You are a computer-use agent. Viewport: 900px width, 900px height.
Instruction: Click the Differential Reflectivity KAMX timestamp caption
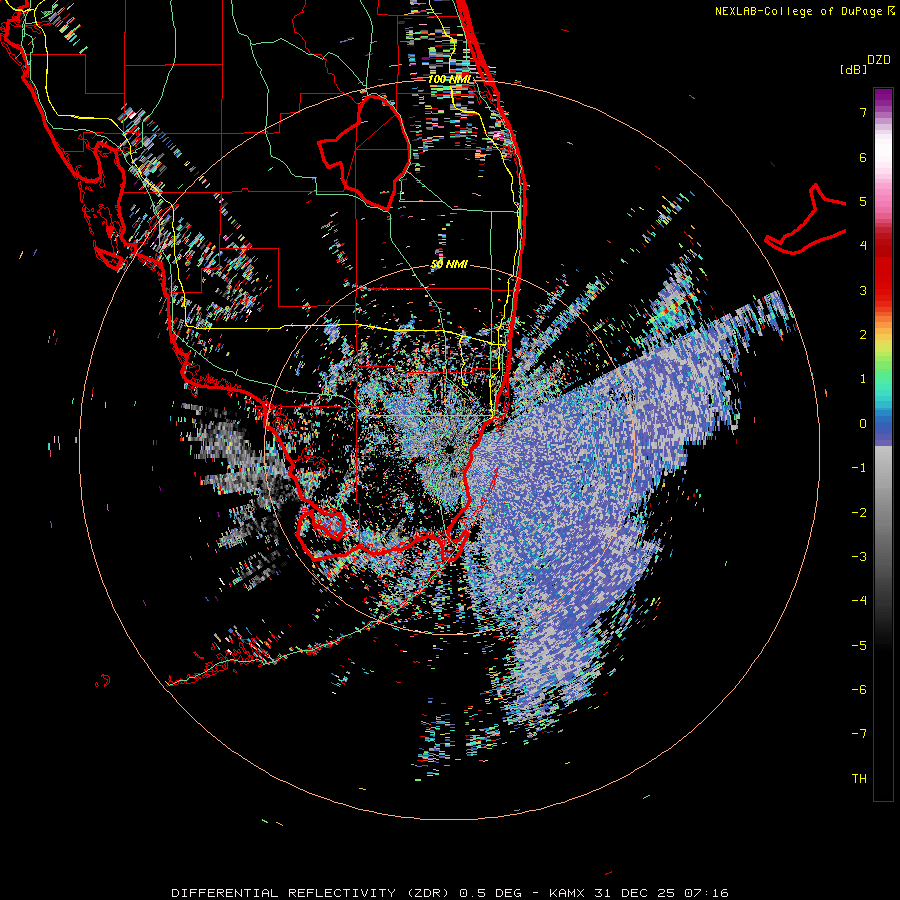tap(450, 893)
